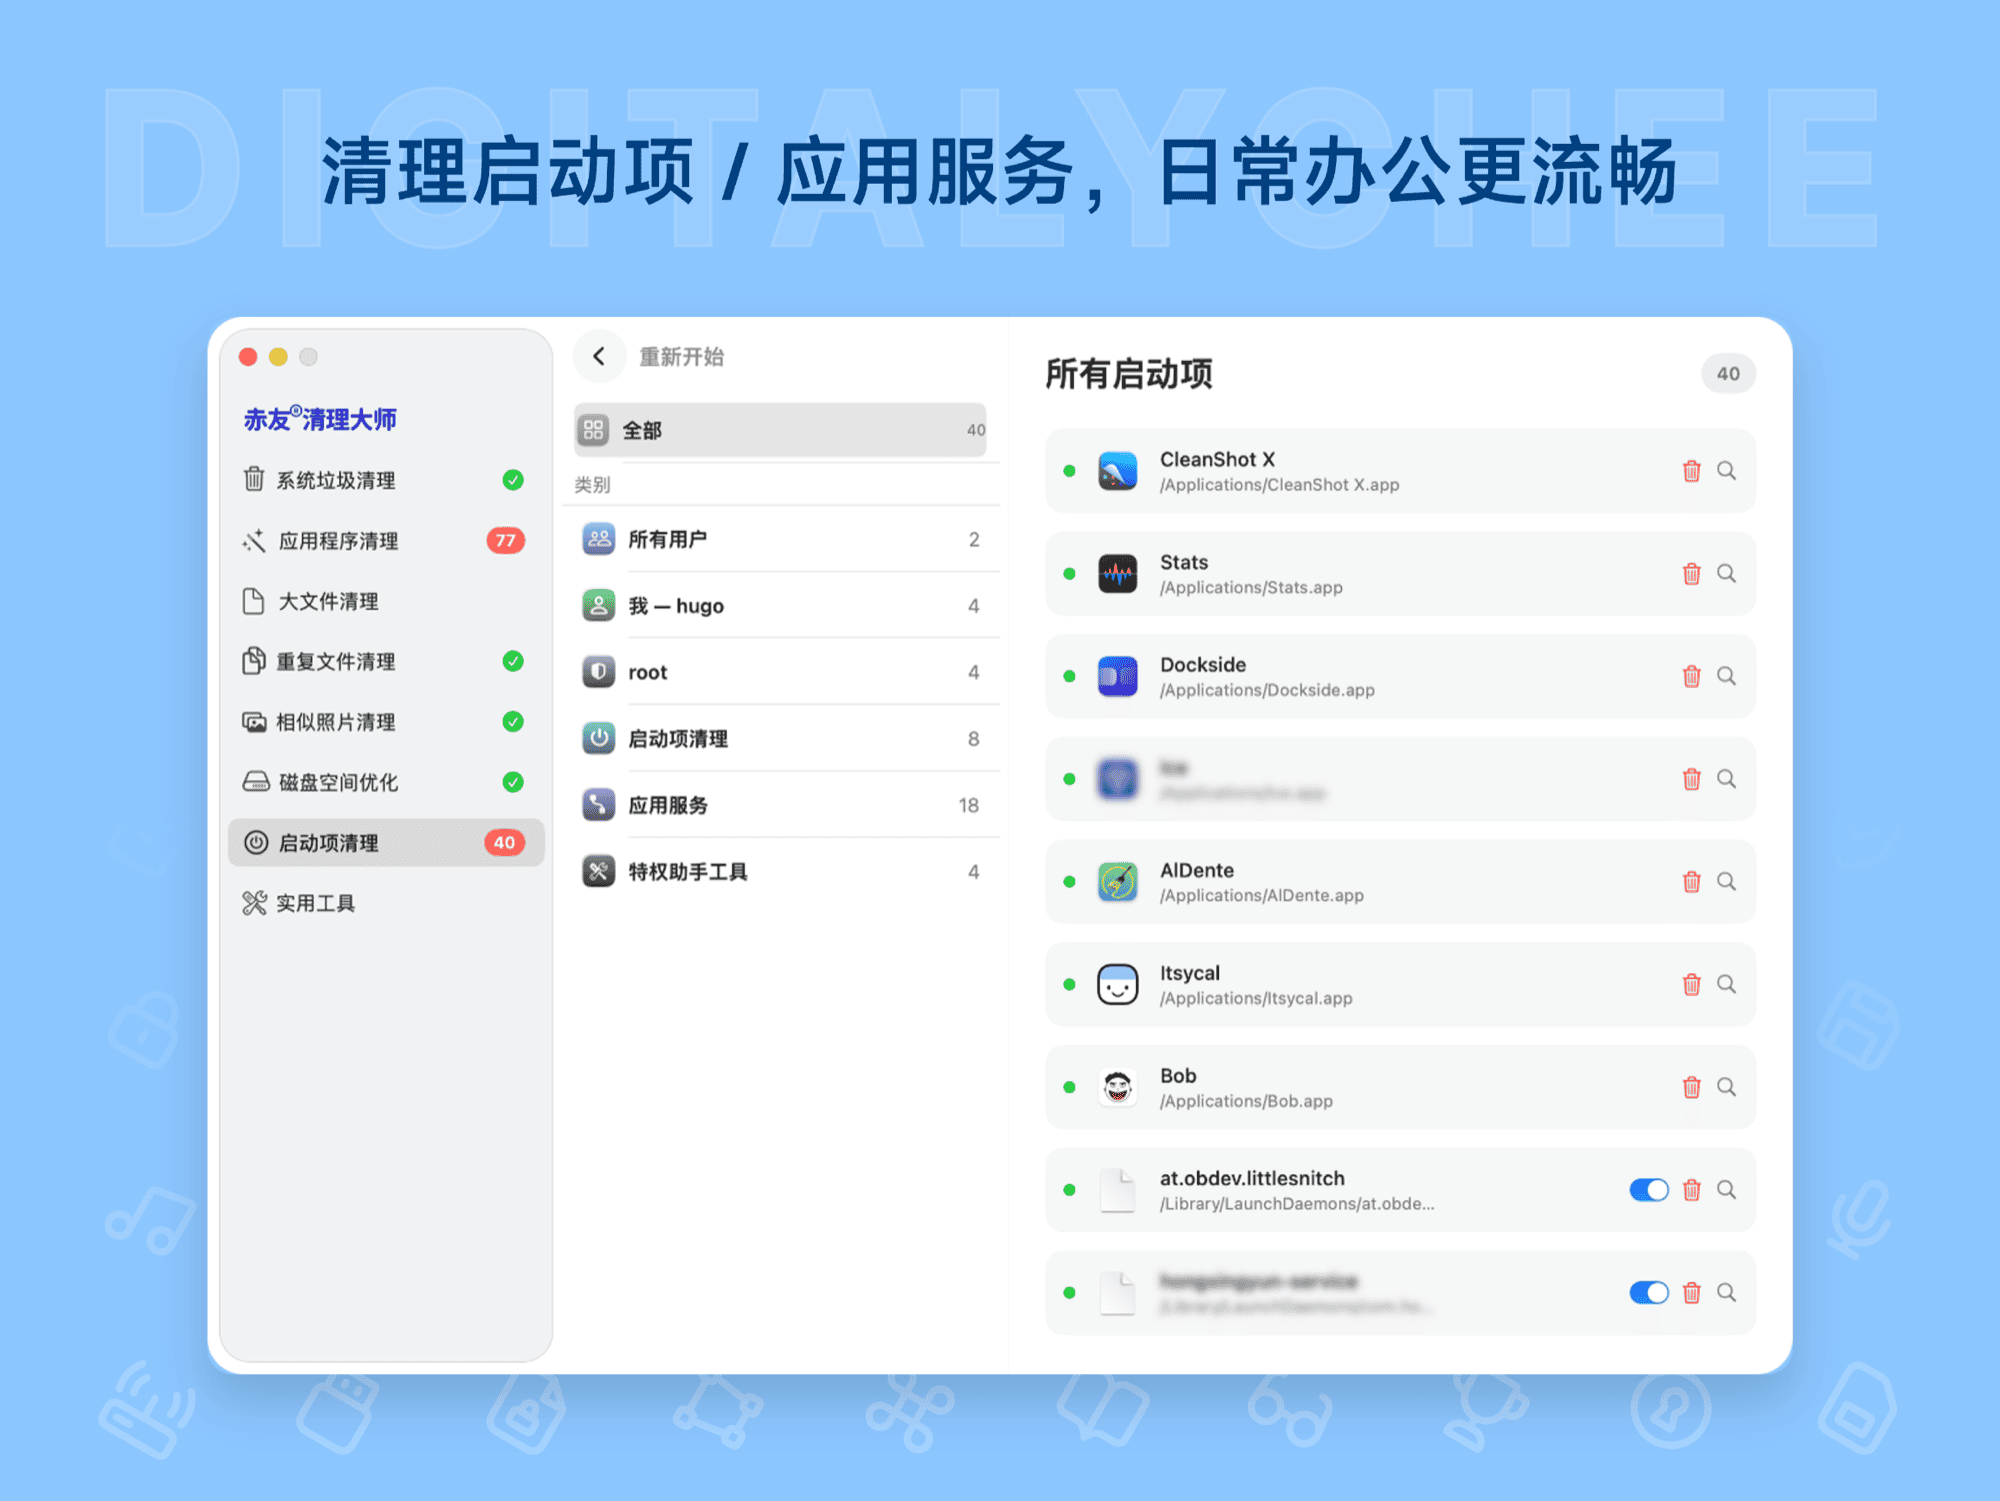Click the search magnifier for CleanShot X
This screenshot has width=2000, height=1501.
pyautogui.click(x=1726, y=471)
